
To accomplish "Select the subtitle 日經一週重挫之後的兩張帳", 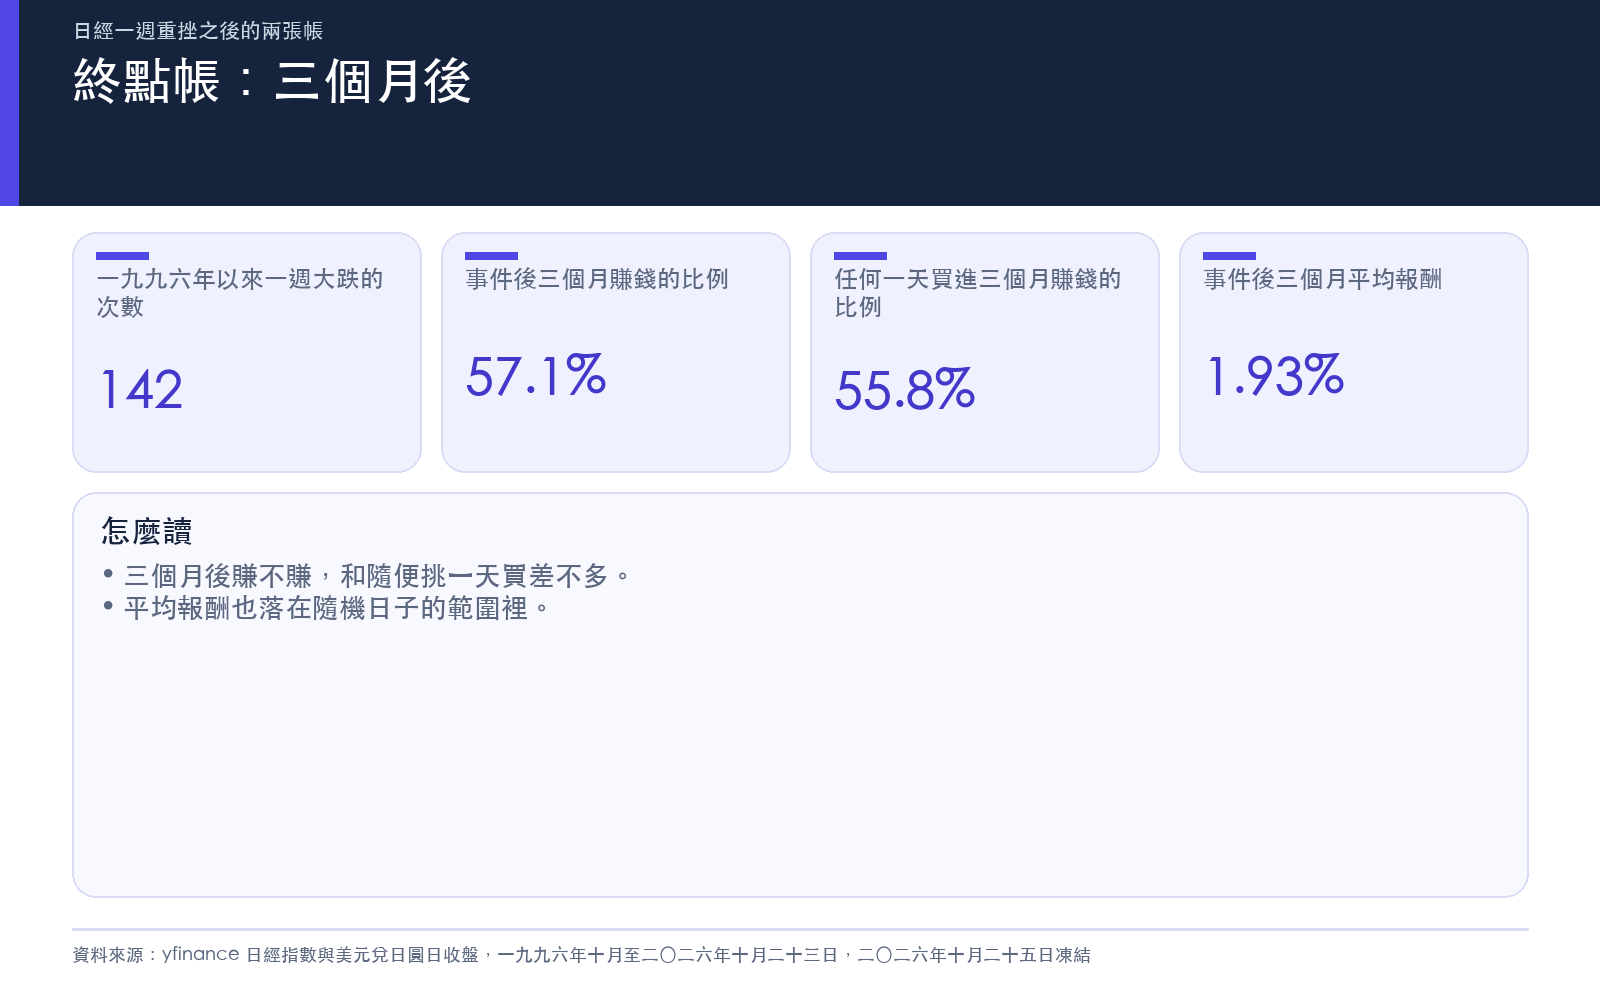I will point(198,31).
